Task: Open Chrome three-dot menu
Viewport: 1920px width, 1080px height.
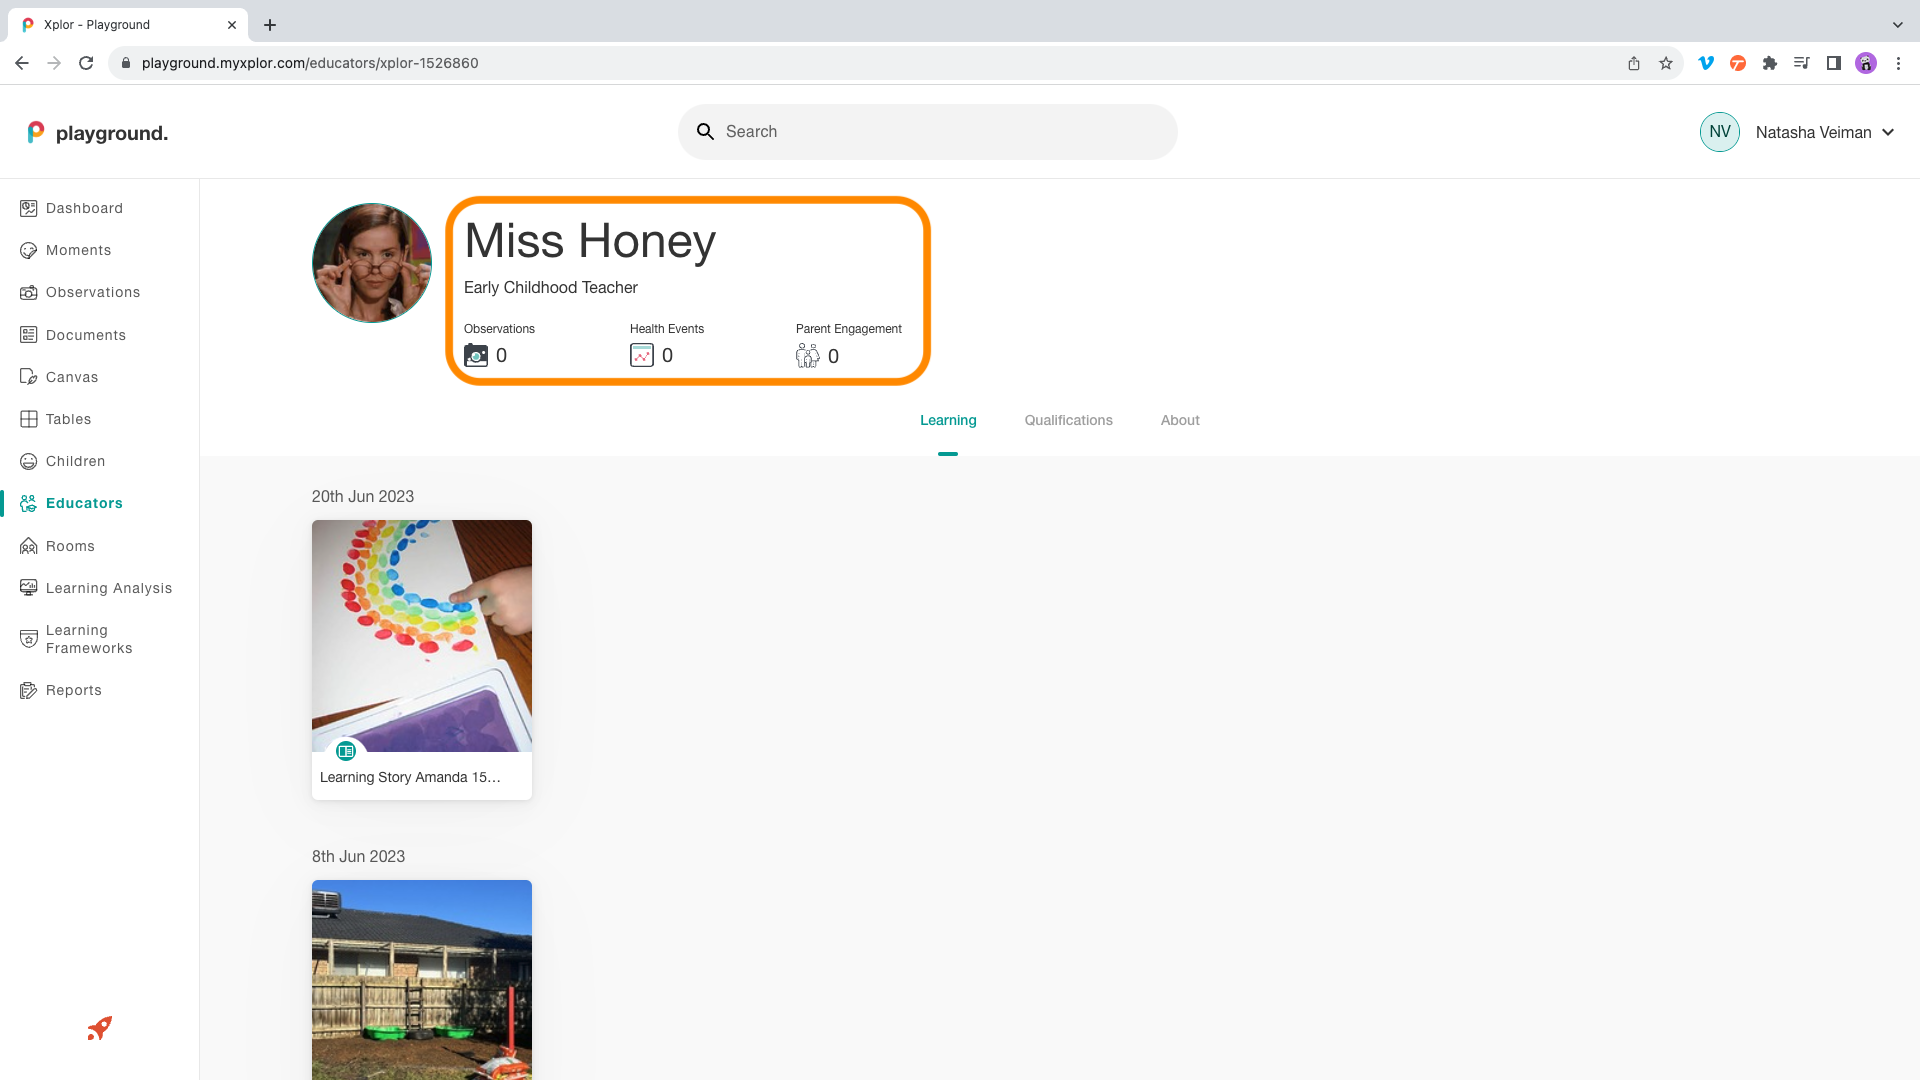Action: [1898, 63]
